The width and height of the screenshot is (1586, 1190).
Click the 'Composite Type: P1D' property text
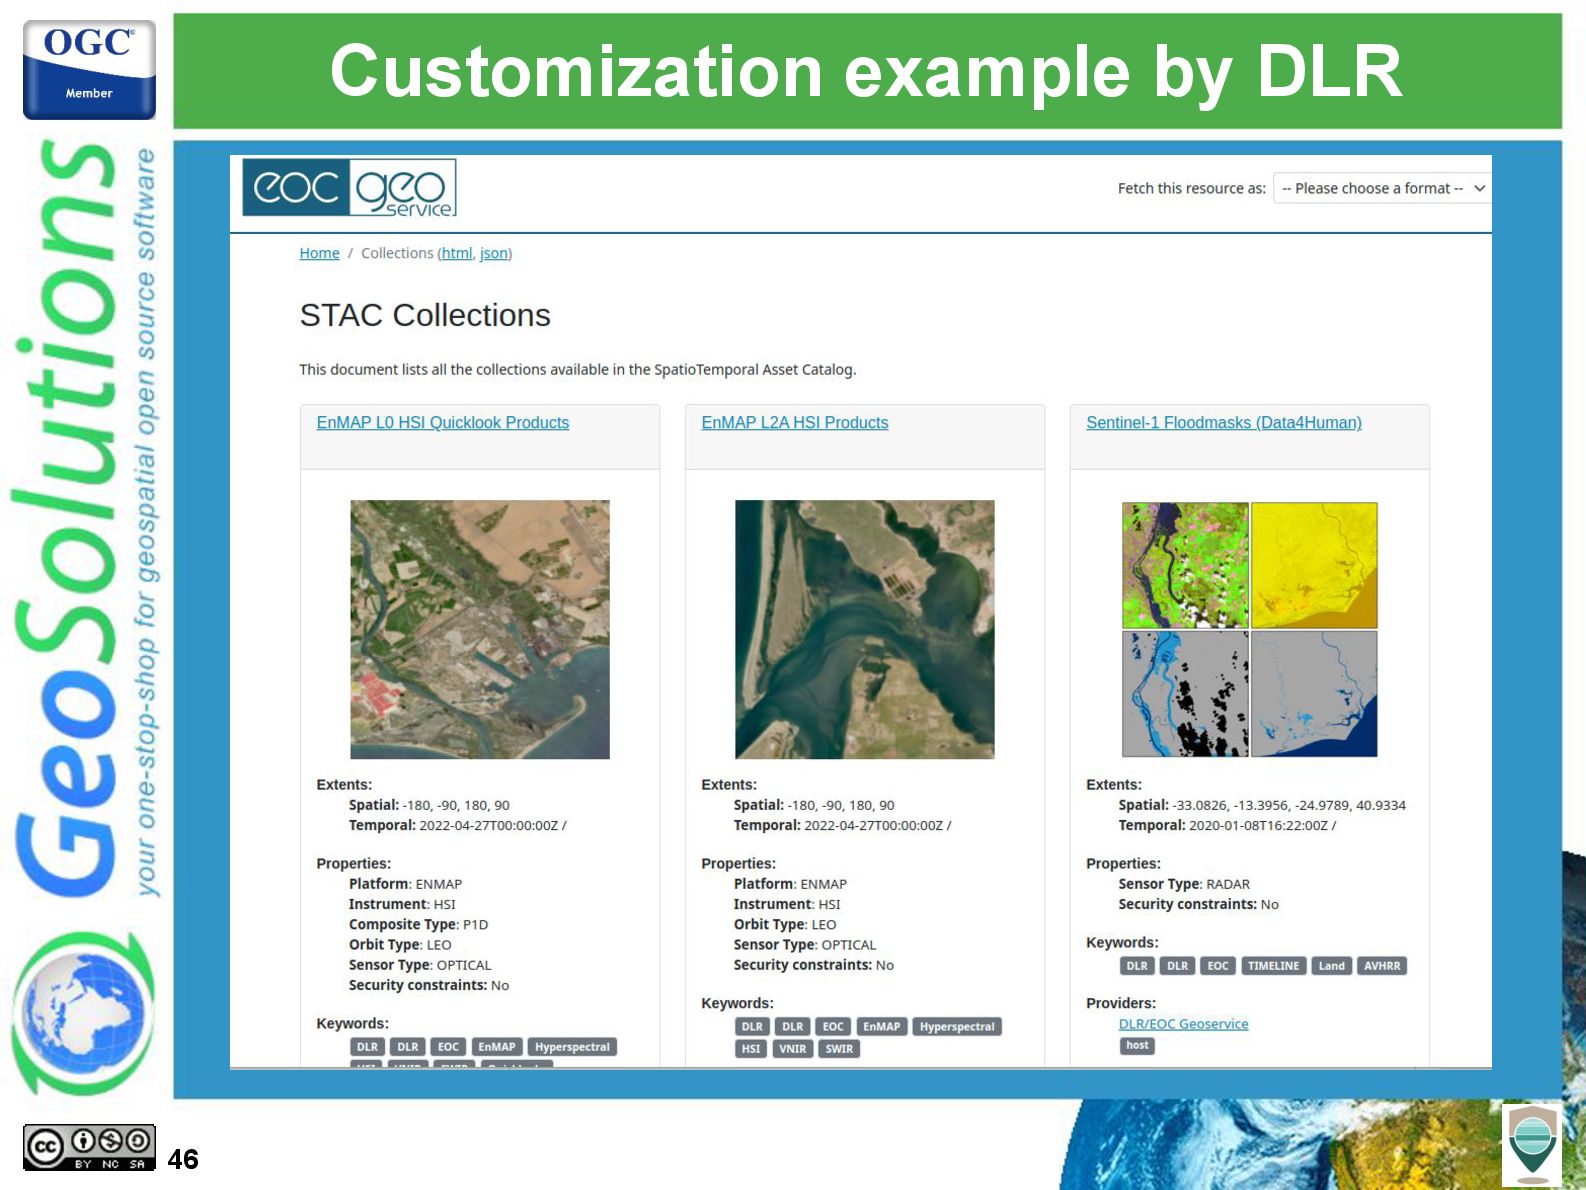[418, 924]
